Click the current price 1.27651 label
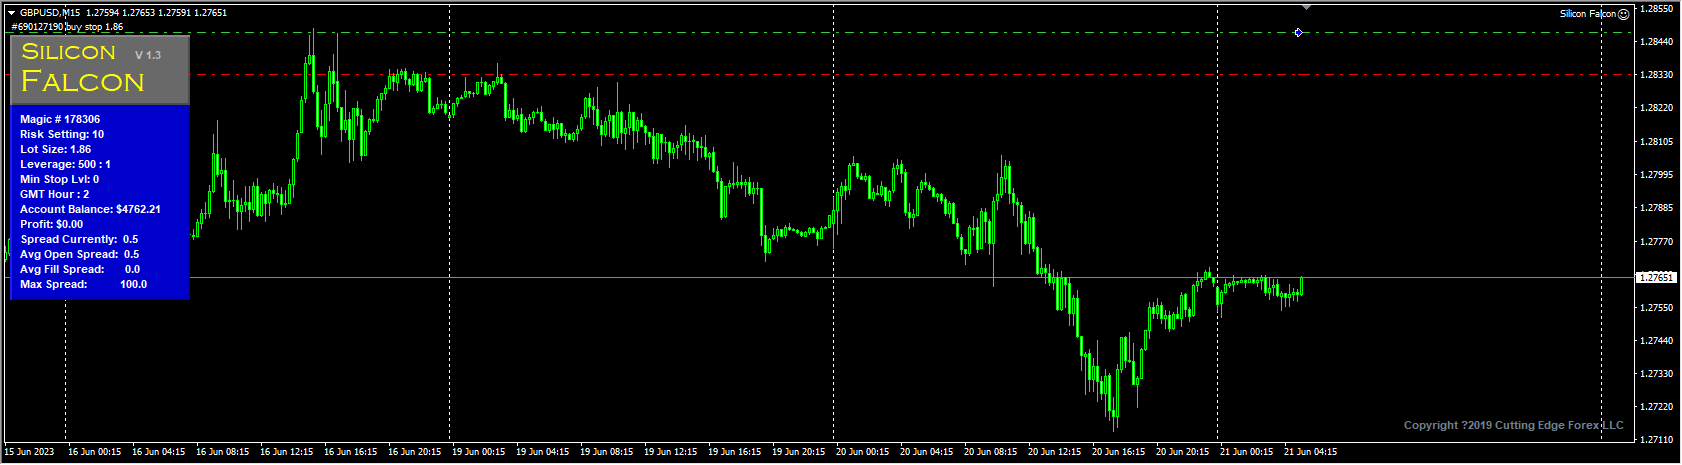1682x465 pixels. (1655, 278)
